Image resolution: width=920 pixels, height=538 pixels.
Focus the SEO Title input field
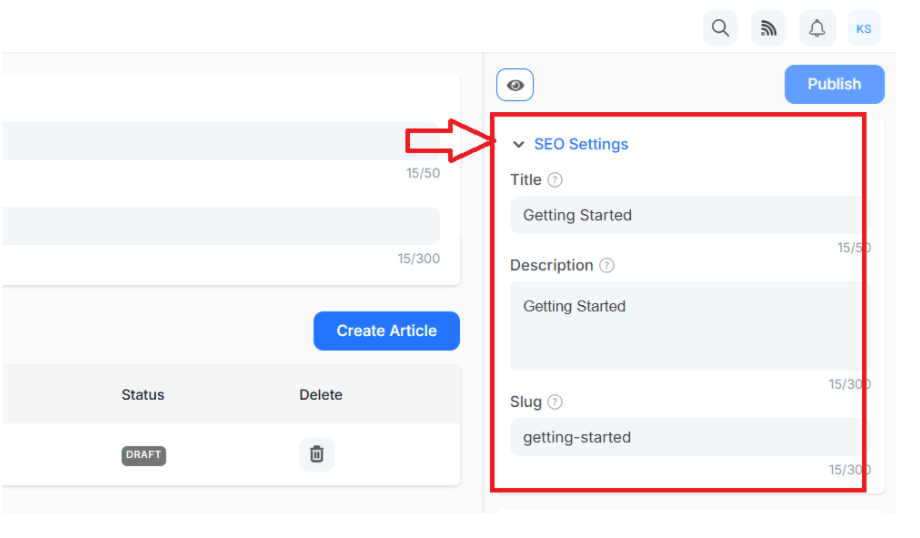point(689,215)
